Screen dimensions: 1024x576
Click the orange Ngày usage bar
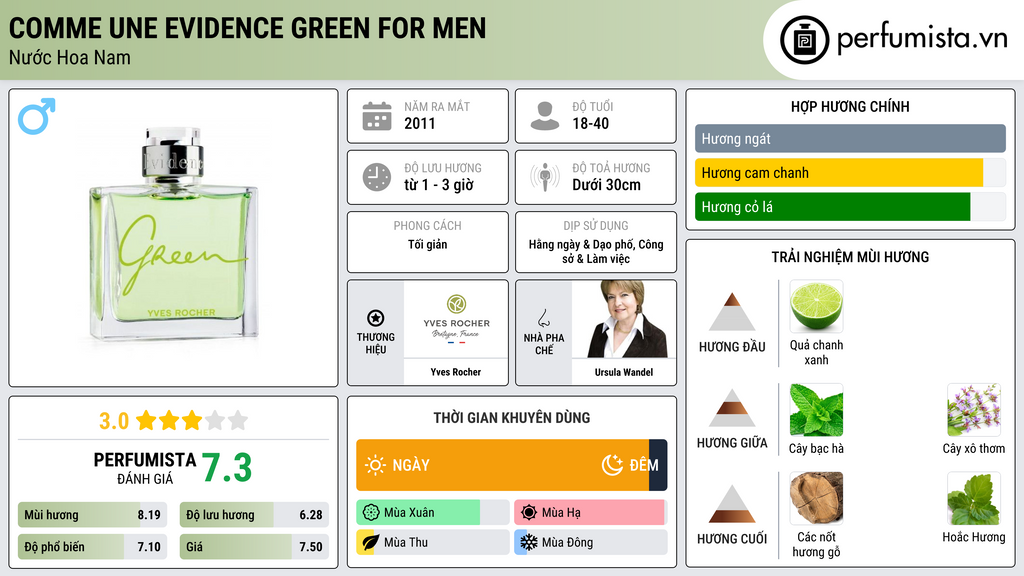coord(502,465)
